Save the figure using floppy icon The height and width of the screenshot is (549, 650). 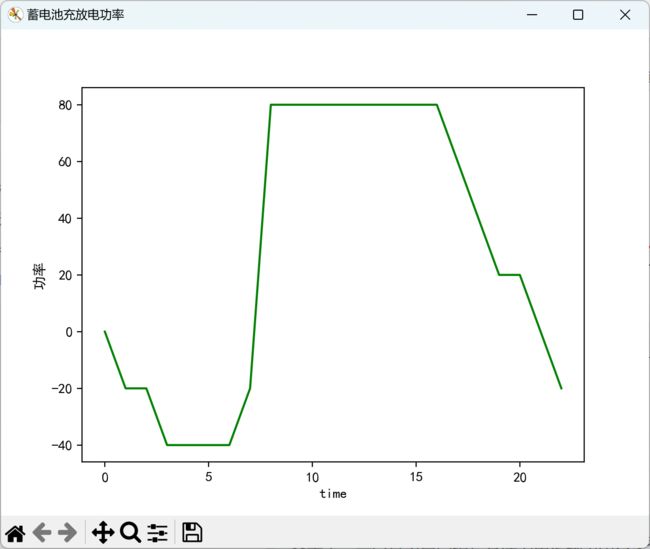192,532
